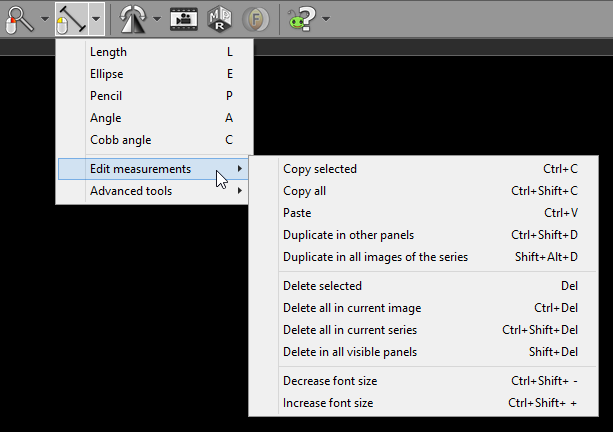Image resolution: width=613 pixels, height=432 pixels.
Task: Expand dropdown arrow beside flip tool
Action: click(157, 19)
